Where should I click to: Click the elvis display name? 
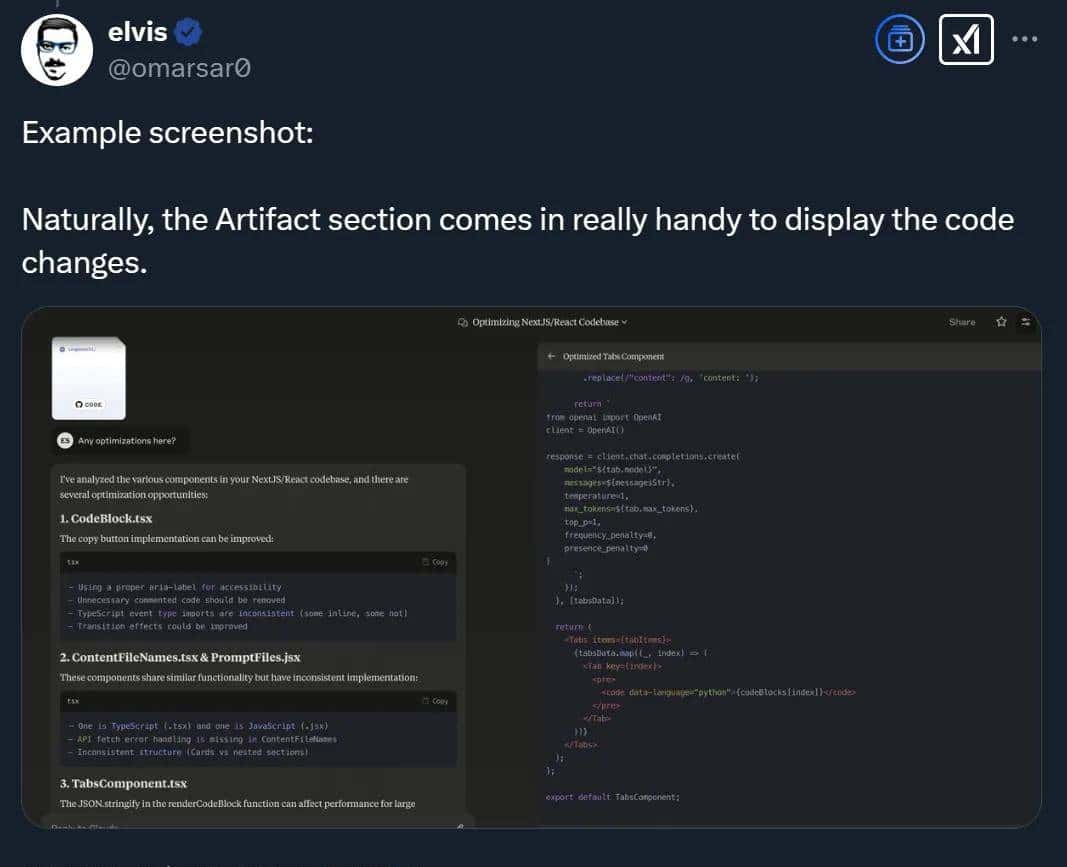point(136,33)
